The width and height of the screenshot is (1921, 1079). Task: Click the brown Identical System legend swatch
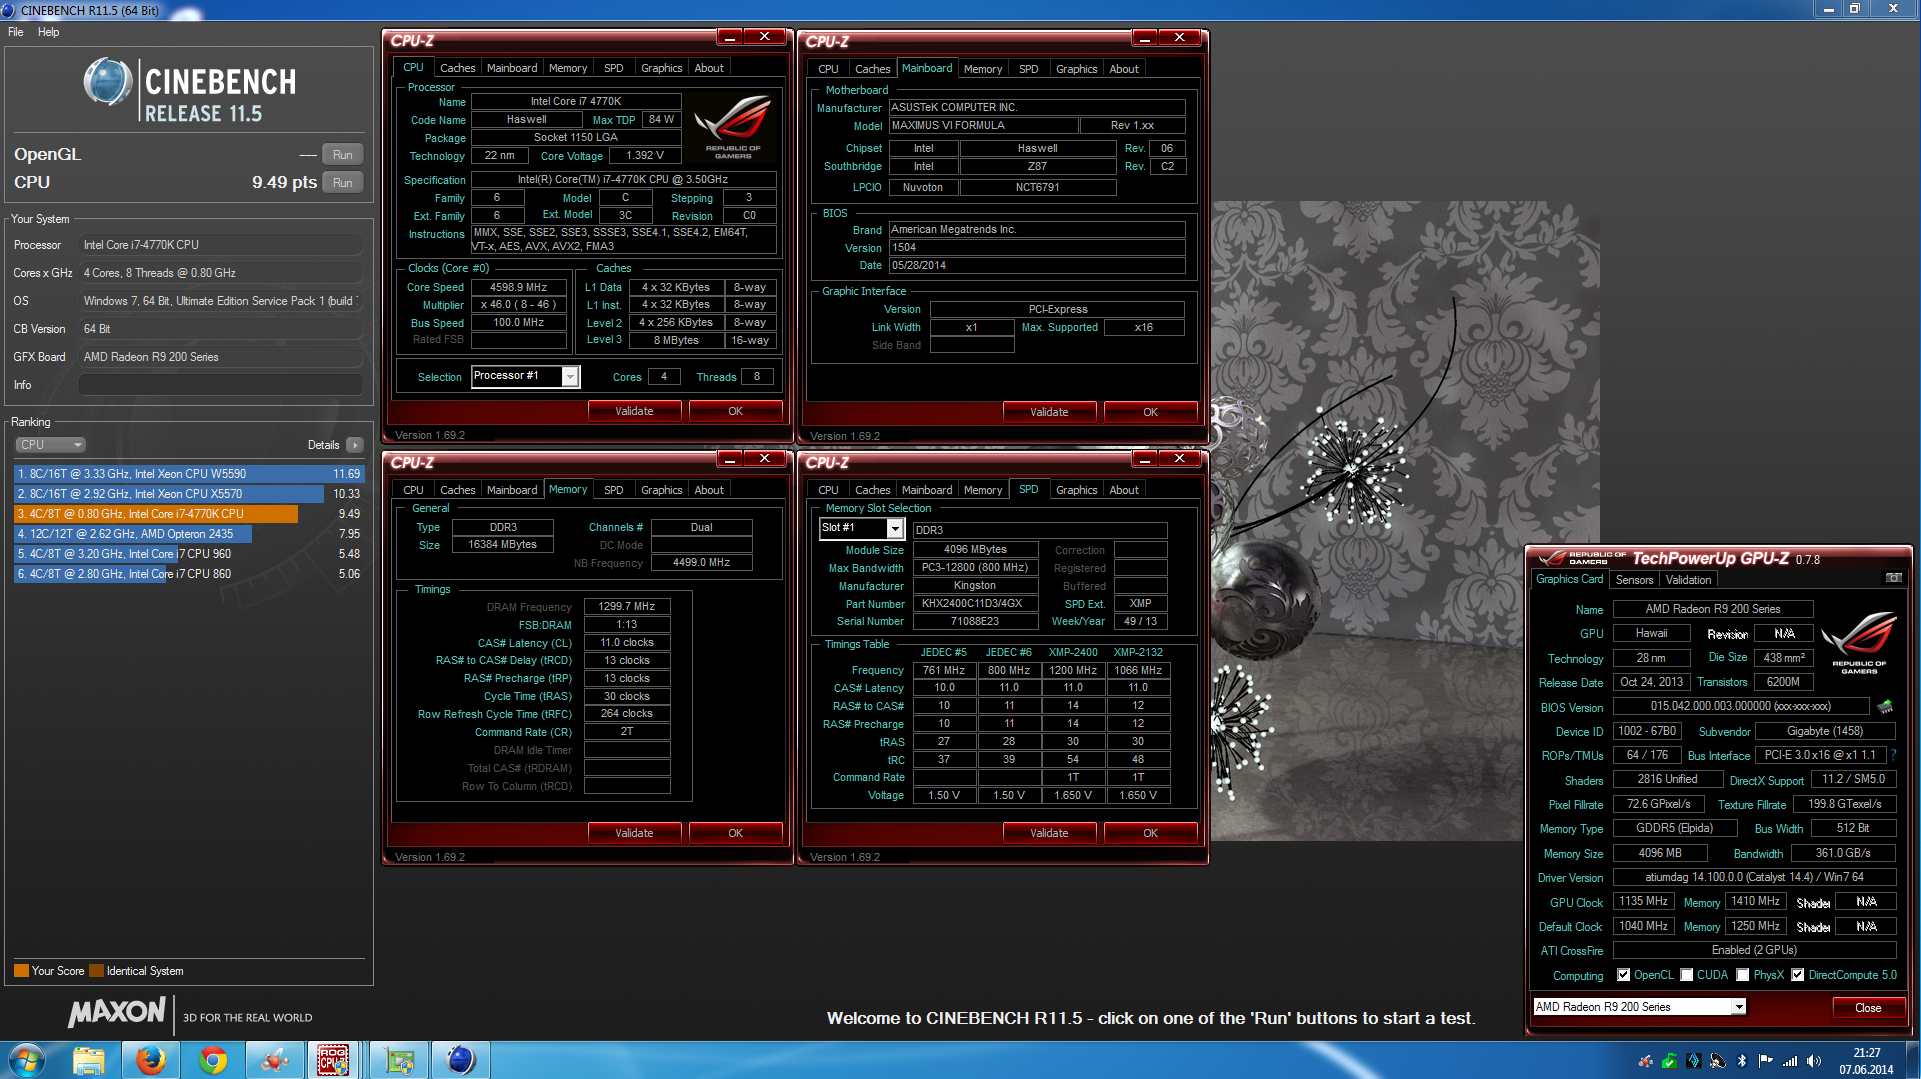tap(96, 971)
